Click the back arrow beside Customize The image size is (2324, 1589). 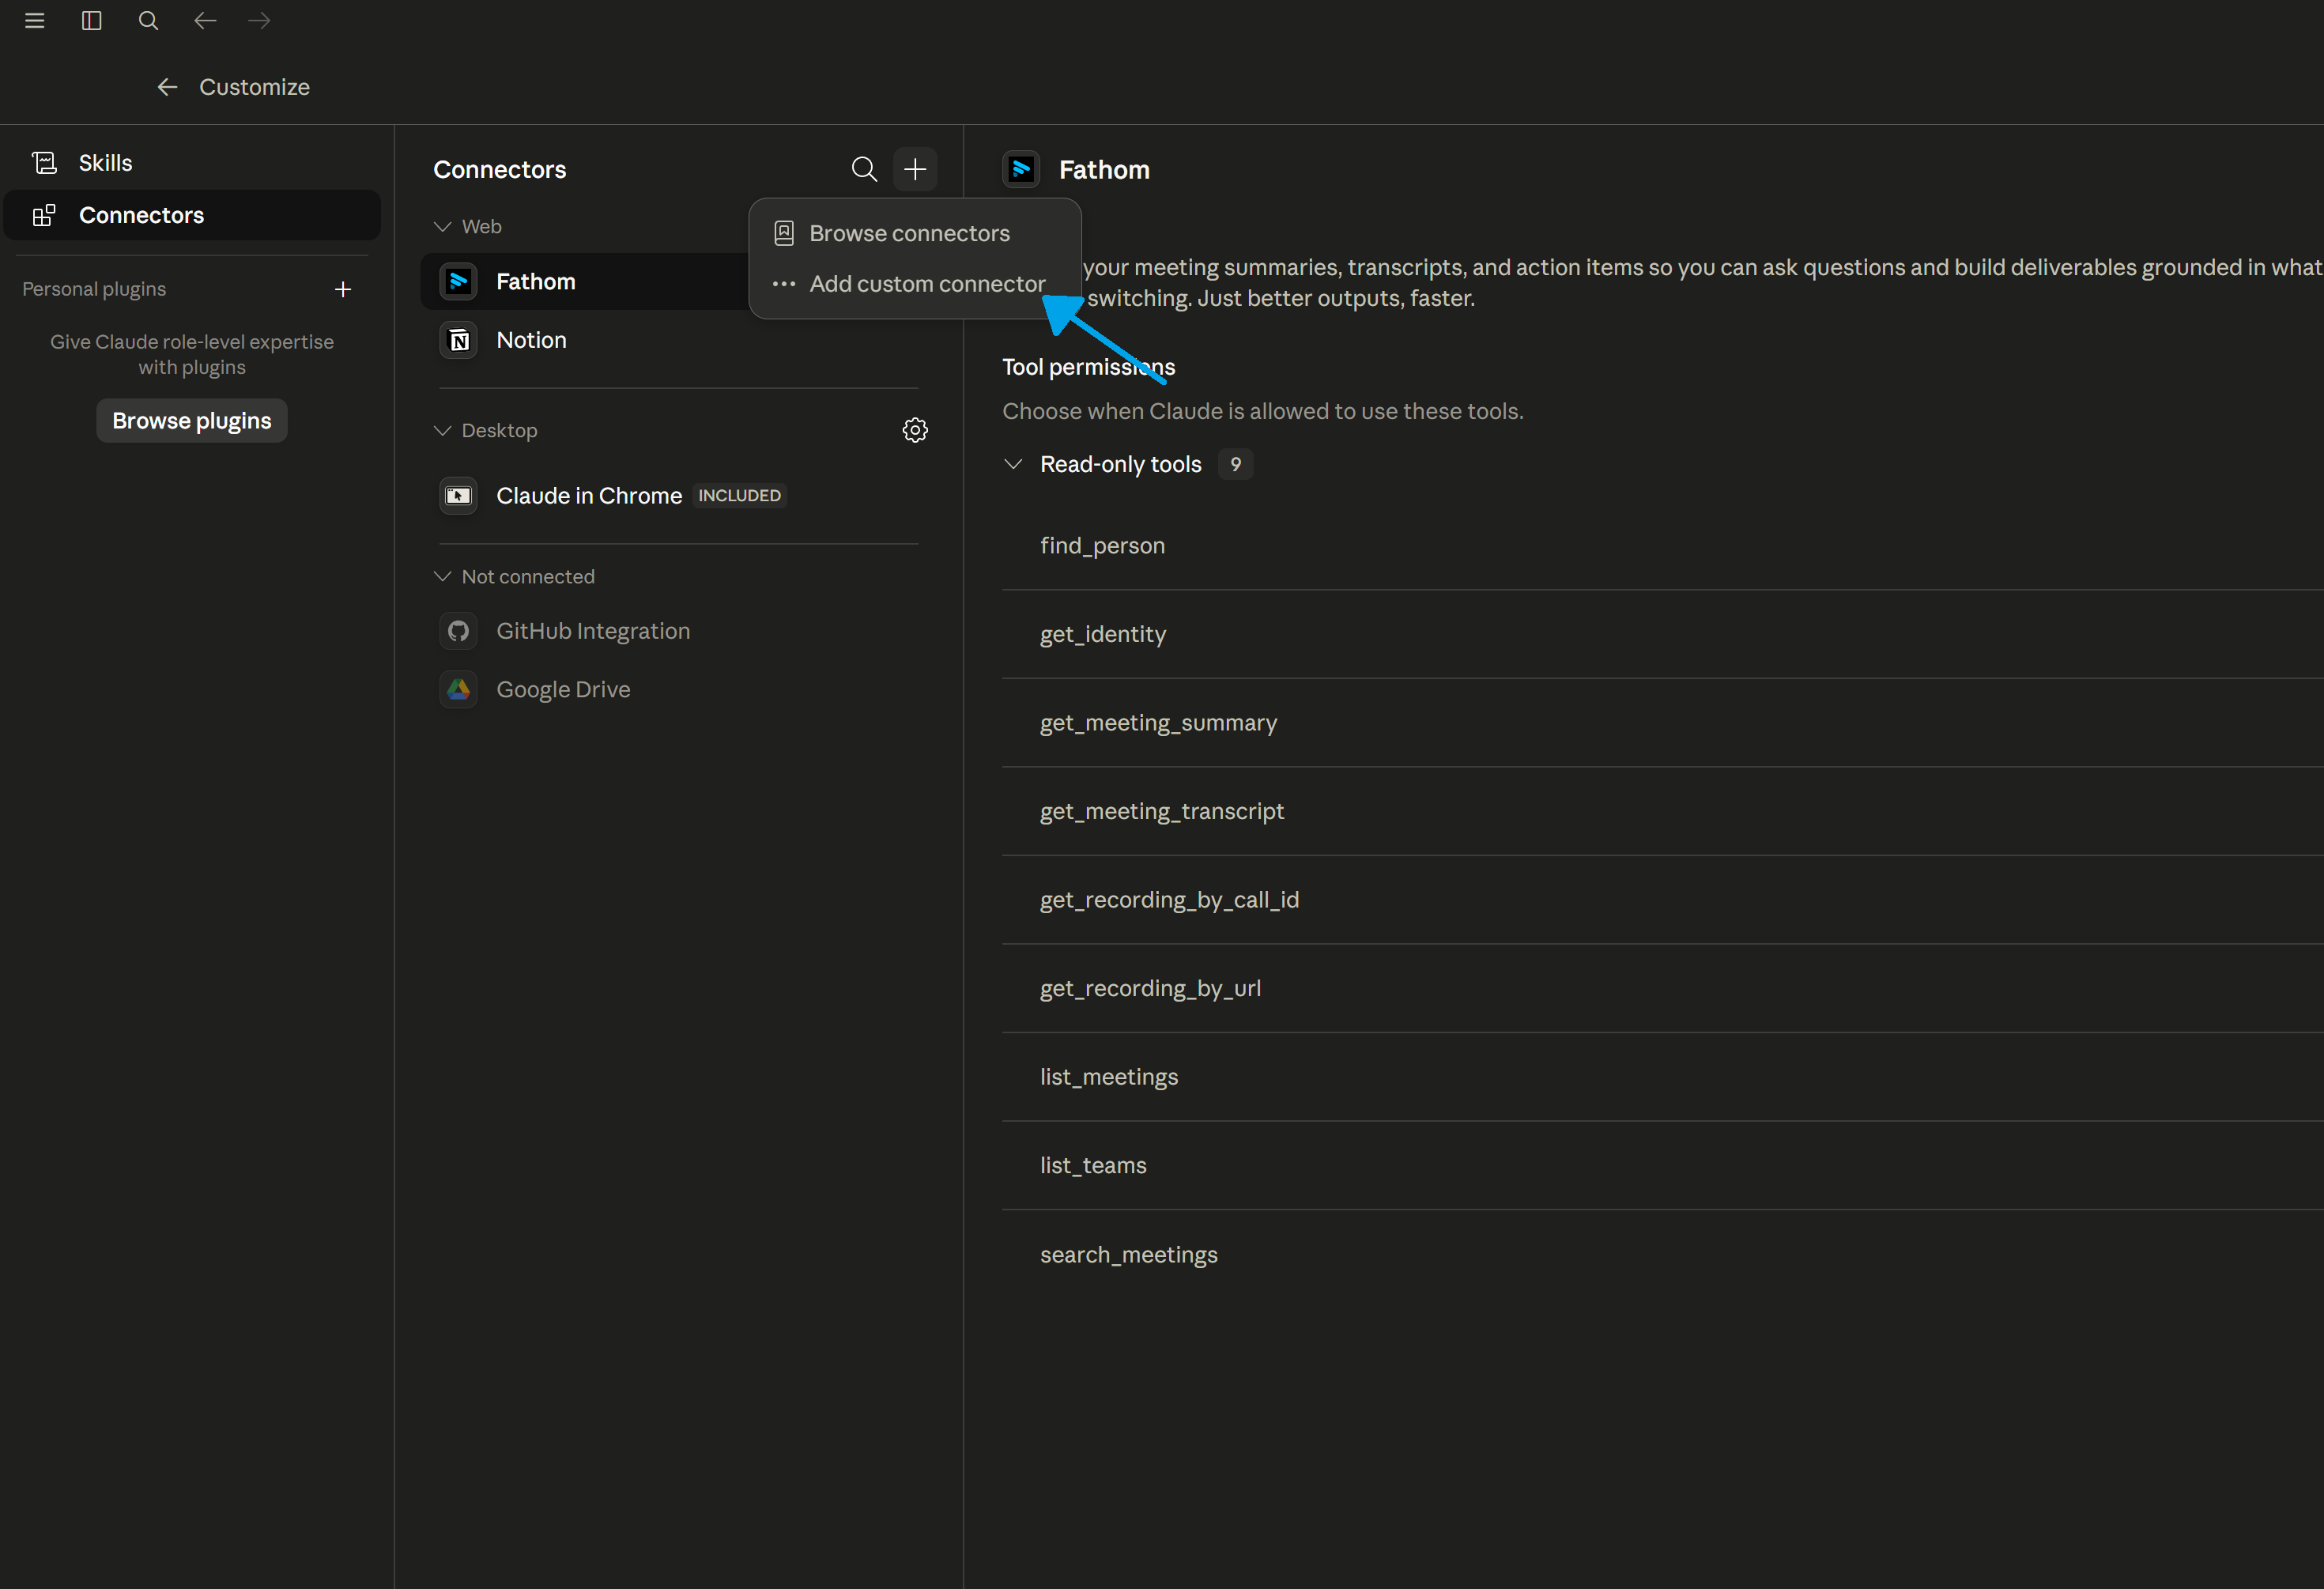167,87
